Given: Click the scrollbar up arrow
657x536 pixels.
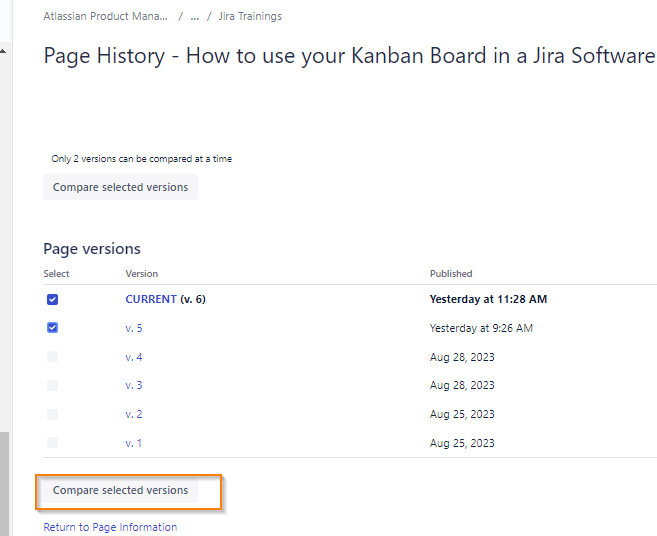Looking at the screenshot, I should point(3,50).
